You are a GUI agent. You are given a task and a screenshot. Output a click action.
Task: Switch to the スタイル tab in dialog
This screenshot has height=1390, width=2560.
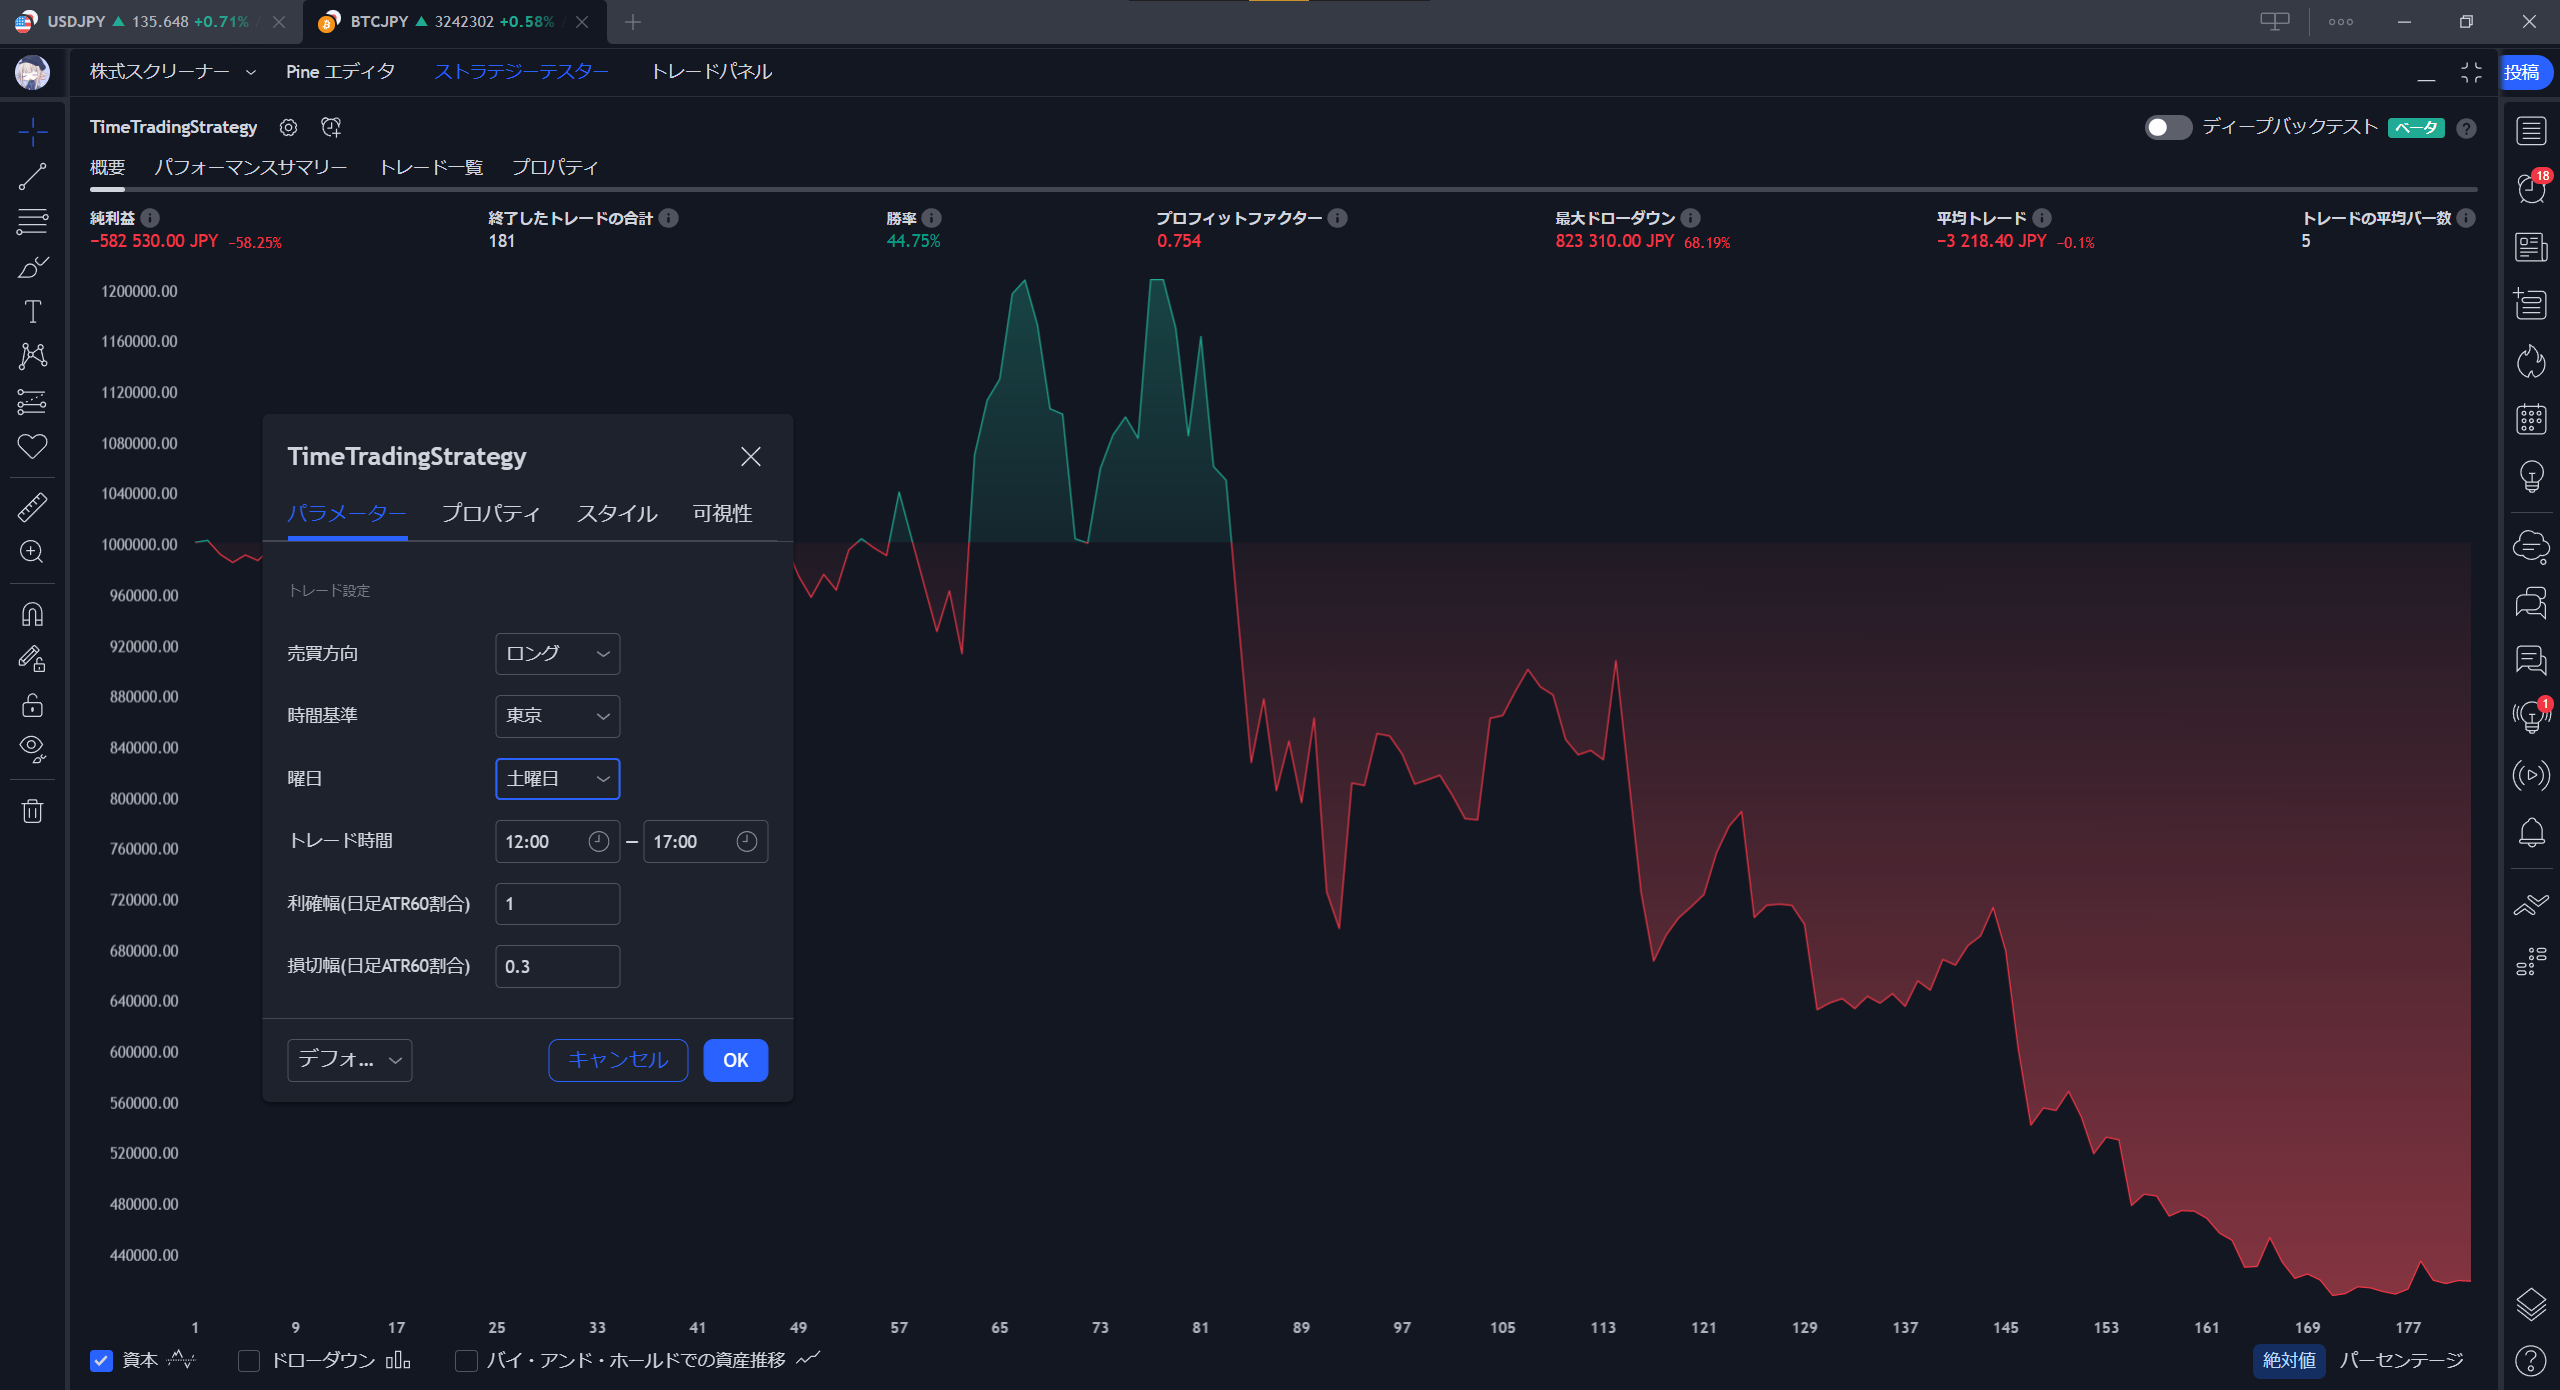click(616, 513)
